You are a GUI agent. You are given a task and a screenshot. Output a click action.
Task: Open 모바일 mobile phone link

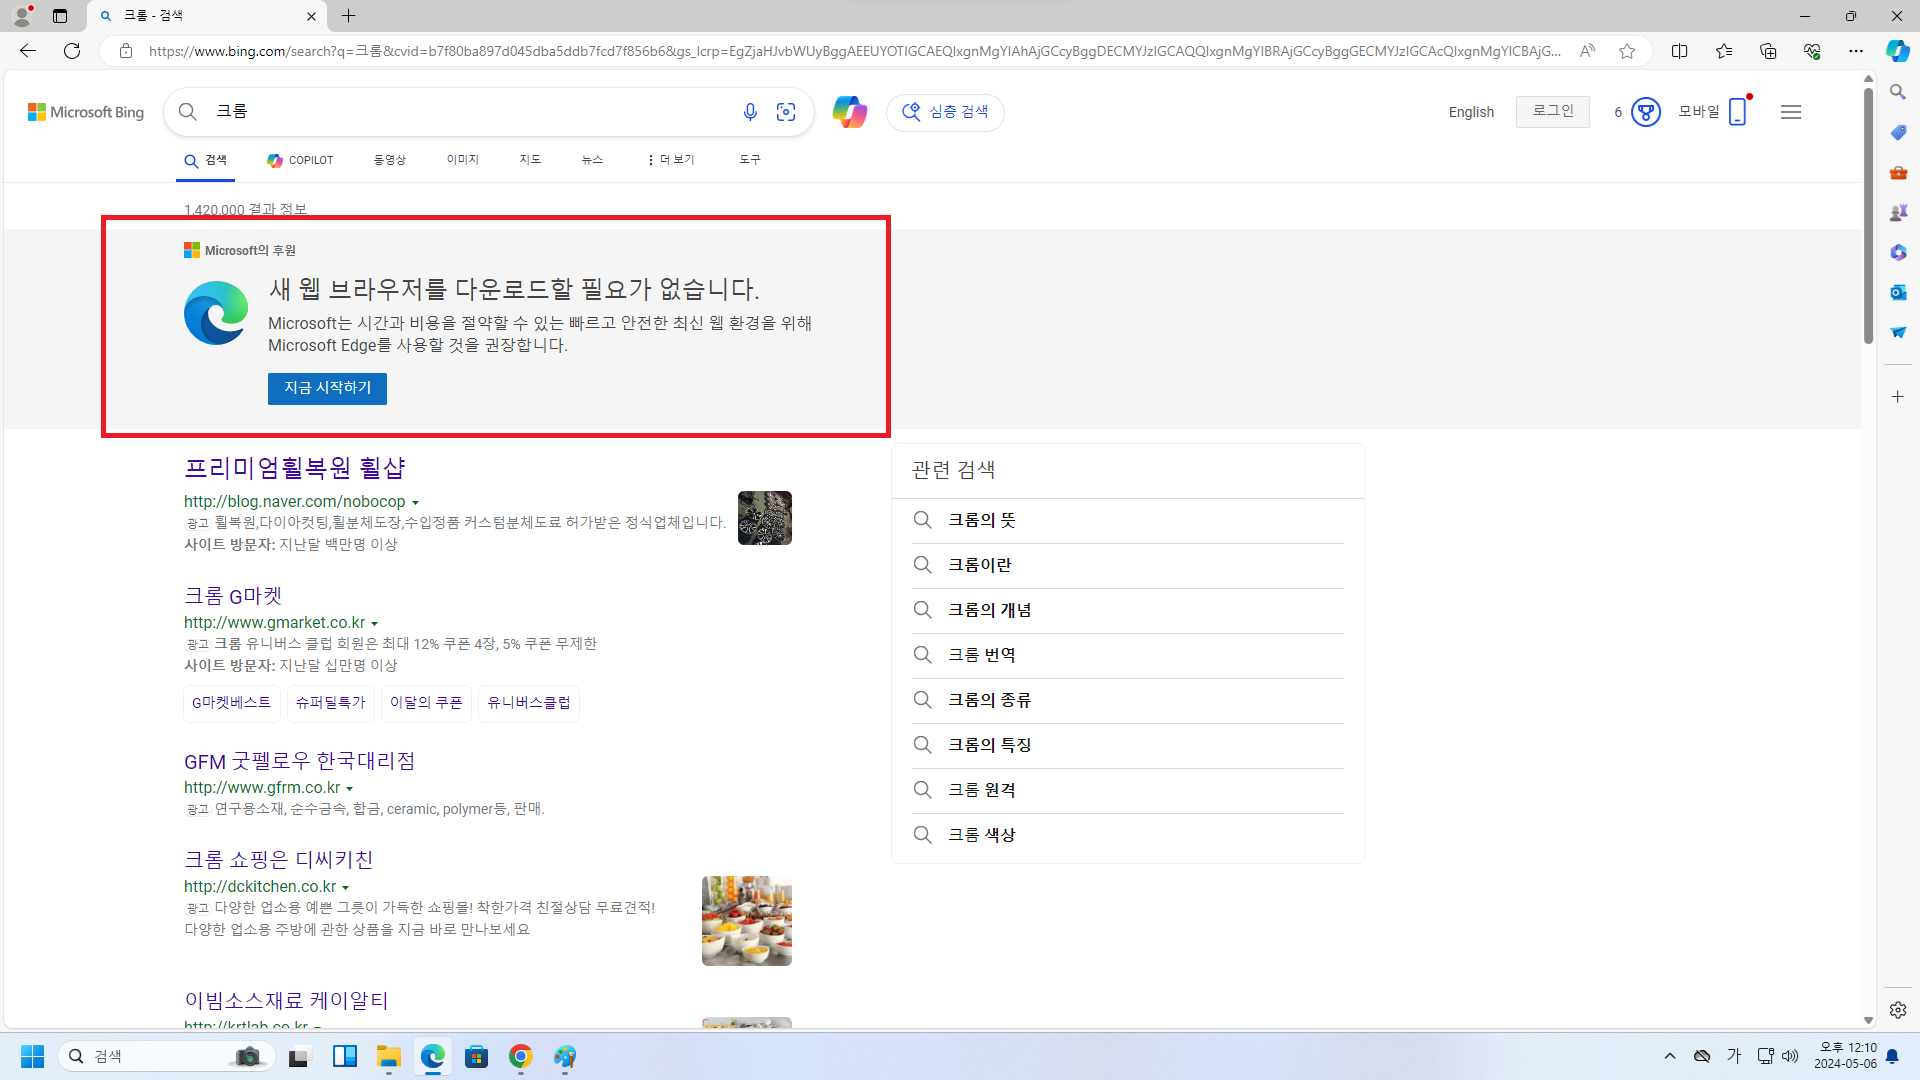(x=1713, y=112)
